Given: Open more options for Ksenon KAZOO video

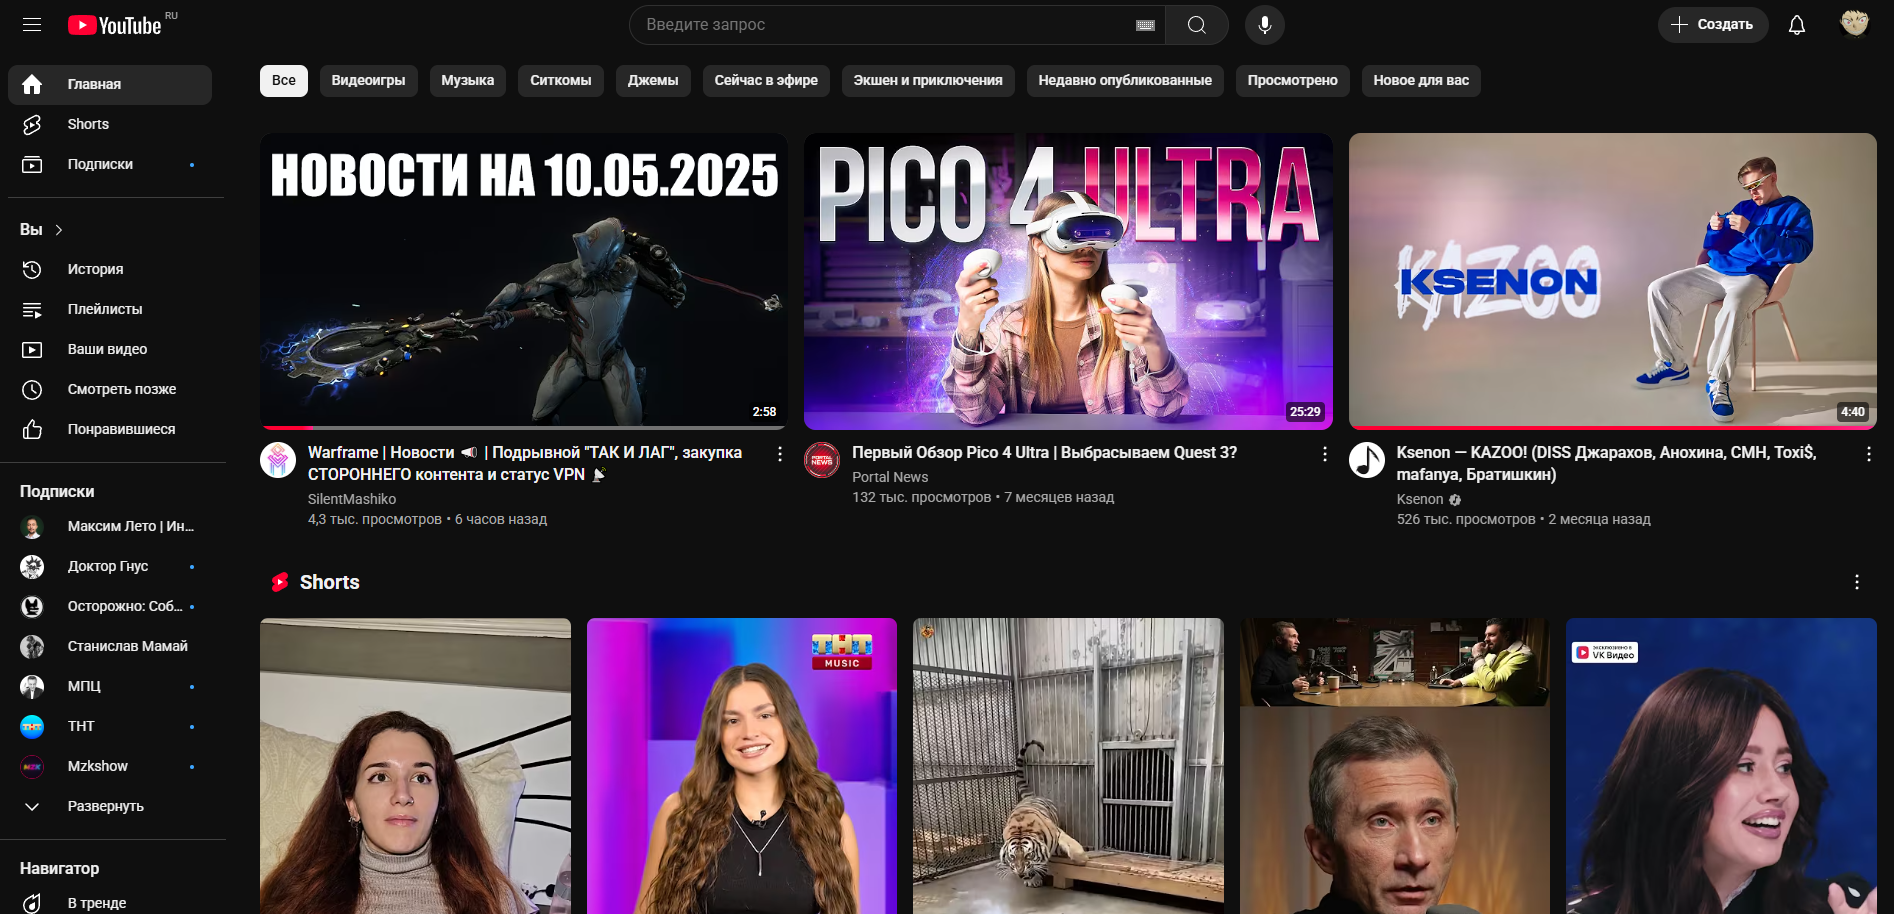Looking at the screenshot, I should click(x=1869, y=454).
